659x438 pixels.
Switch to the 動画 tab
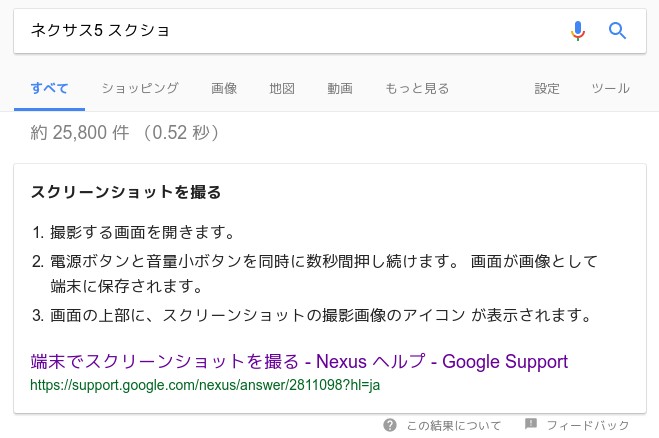[x=340, y=88]
